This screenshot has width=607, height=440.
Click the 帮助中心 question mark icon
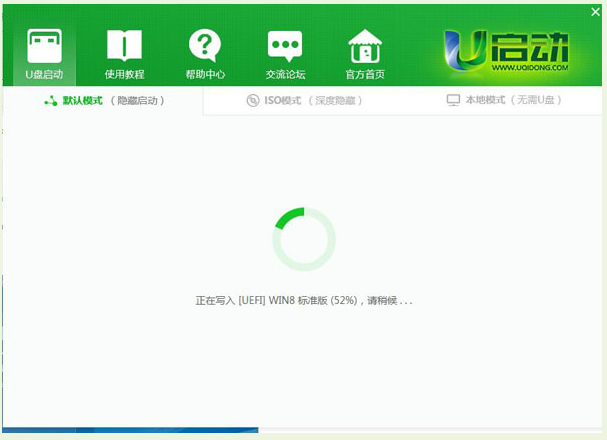pyautogui.click(x=204, y=46)
